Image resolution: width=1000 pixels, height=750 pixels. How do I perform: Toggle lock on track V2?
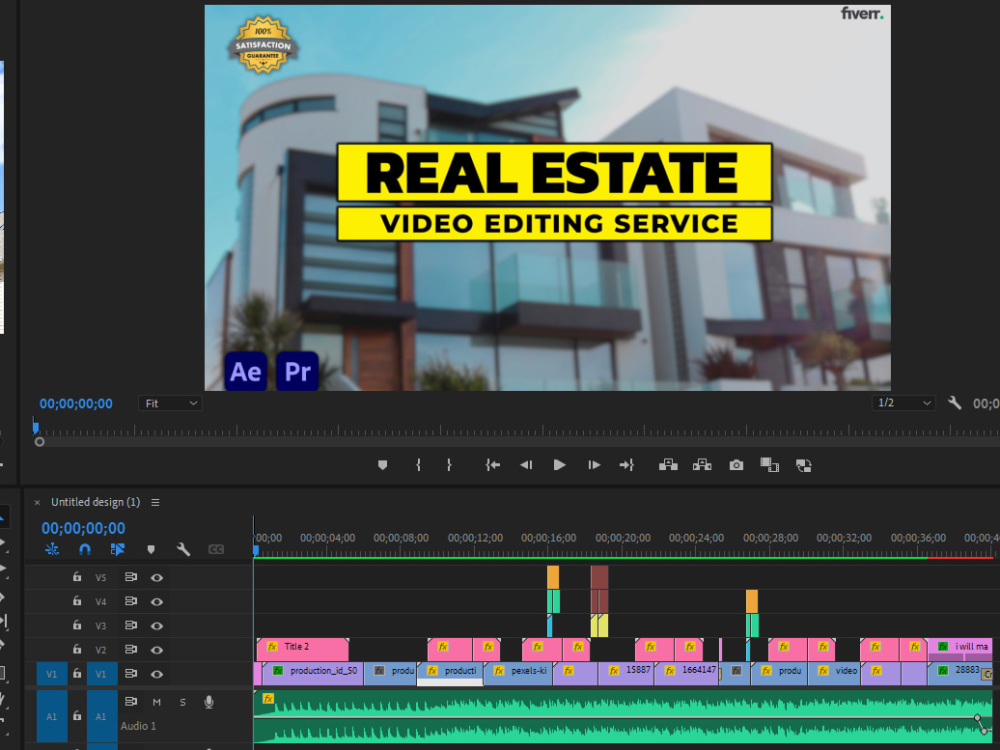click(x=77, y=649)
